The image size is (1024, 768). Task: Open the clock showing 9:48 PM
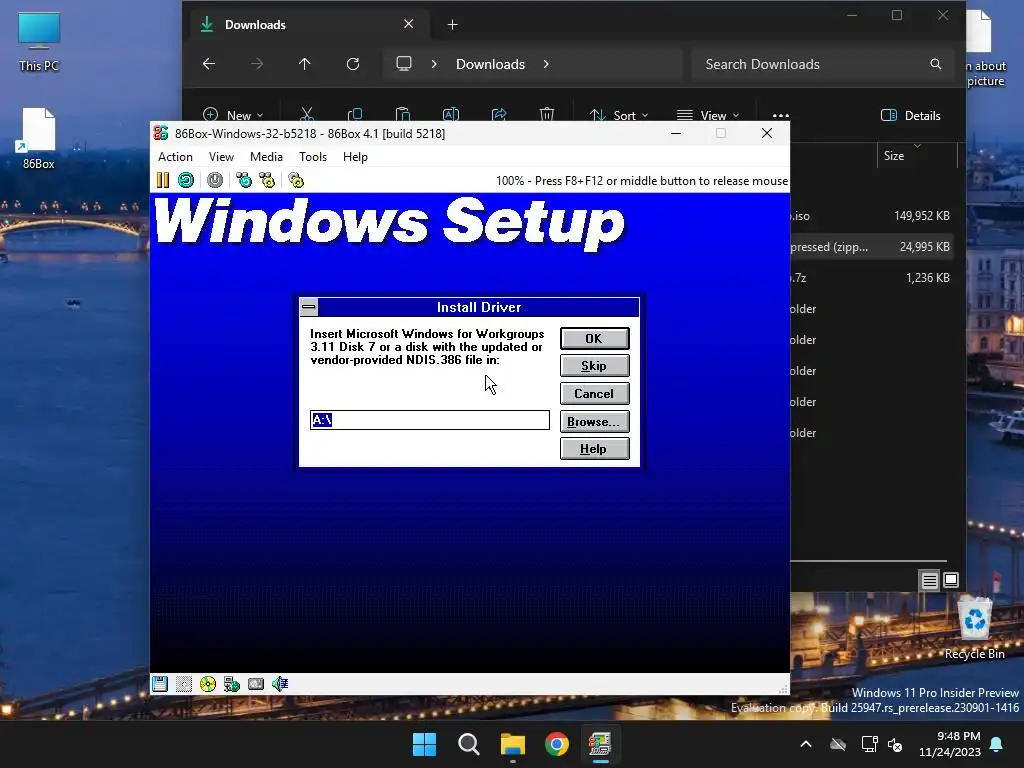coord(950,744)
